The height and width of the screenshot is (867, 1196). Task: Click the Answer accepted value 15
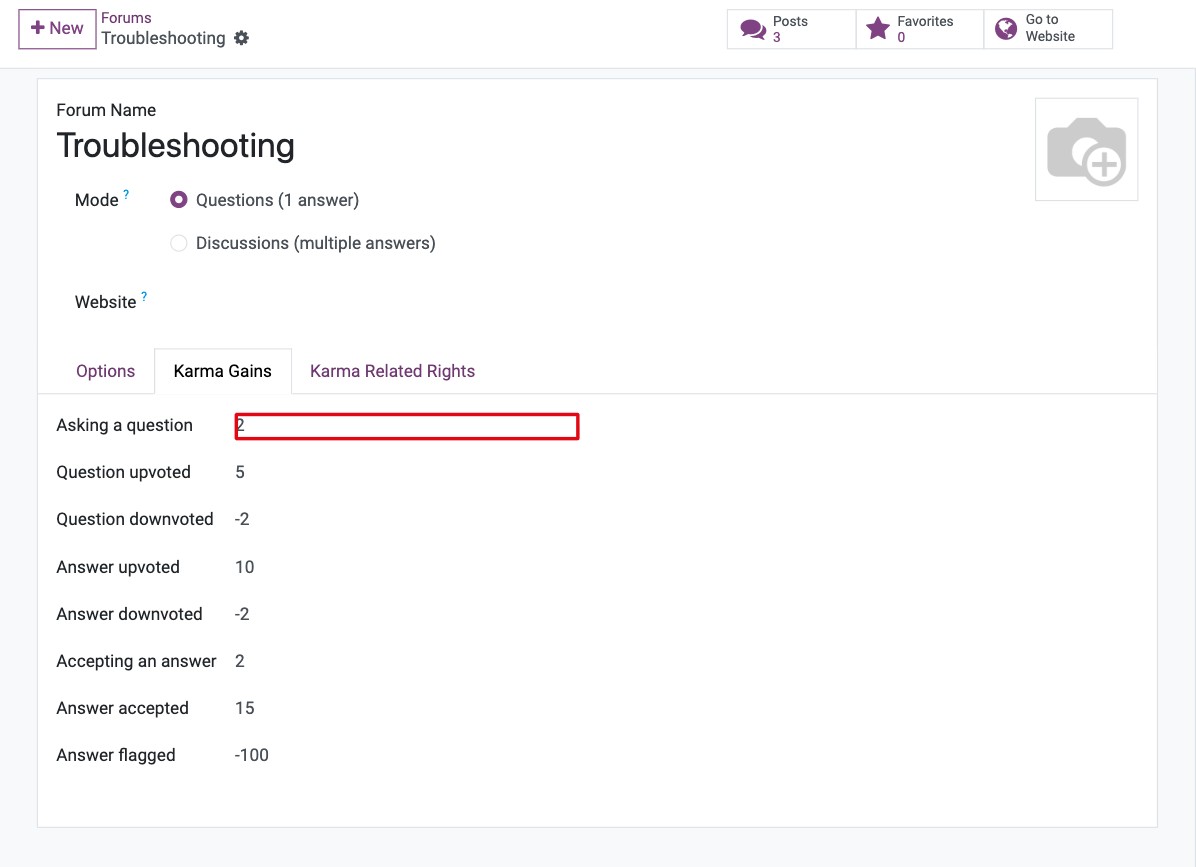click(x=244, y=708)
